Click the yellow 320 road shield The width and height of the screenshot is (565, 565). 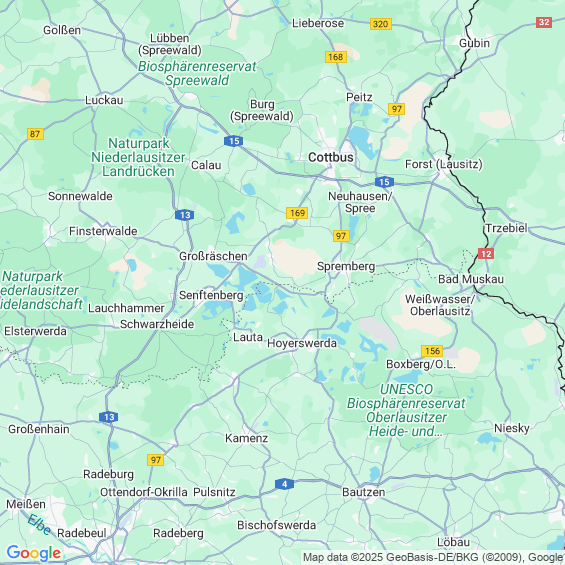[x=381, y=24]
